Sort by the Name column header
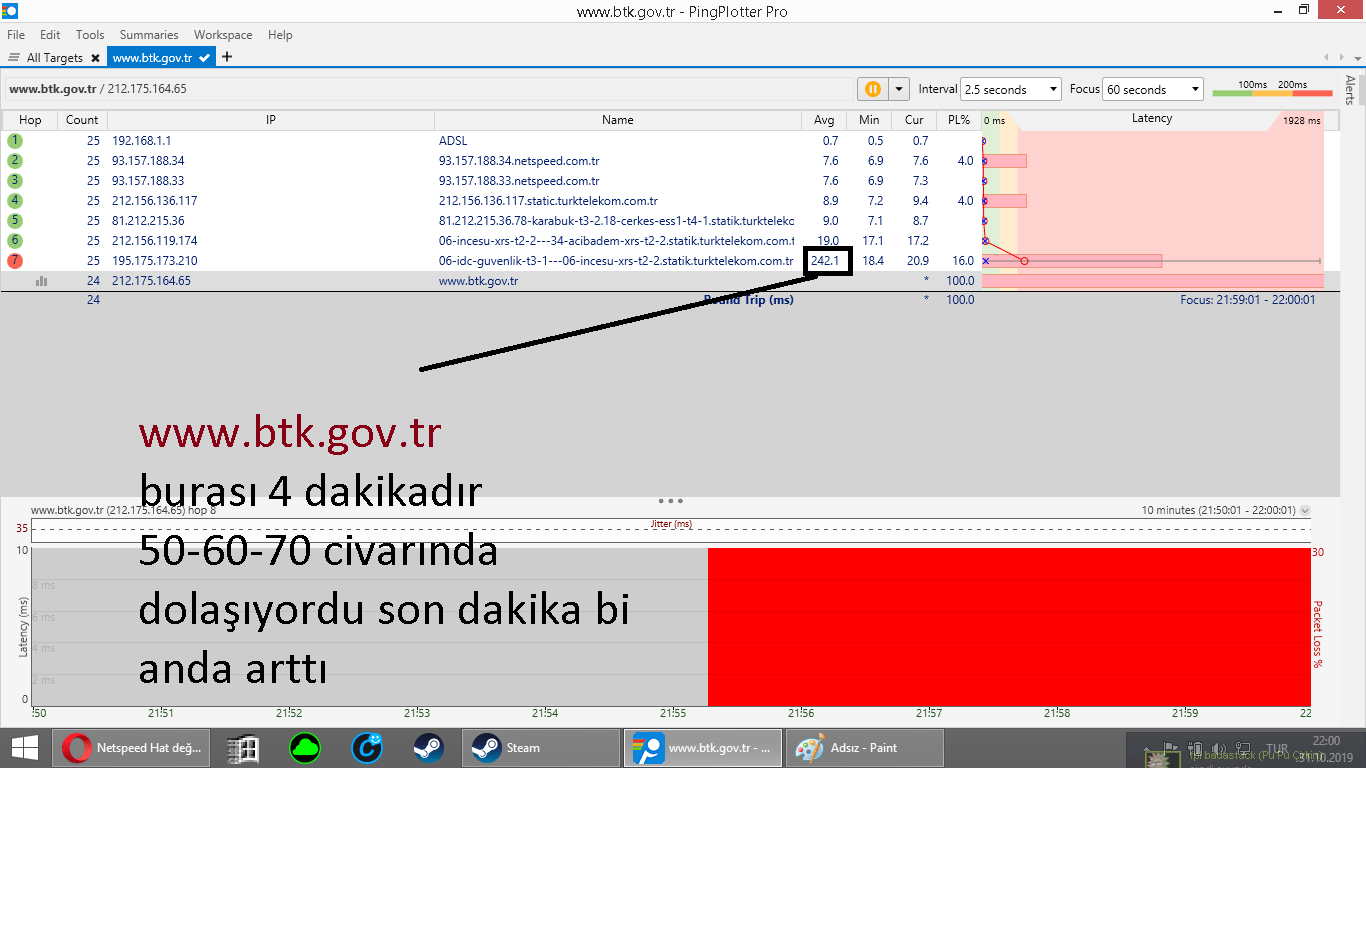The height and width of the screenshot is (937, 1366). click(618, 120)
